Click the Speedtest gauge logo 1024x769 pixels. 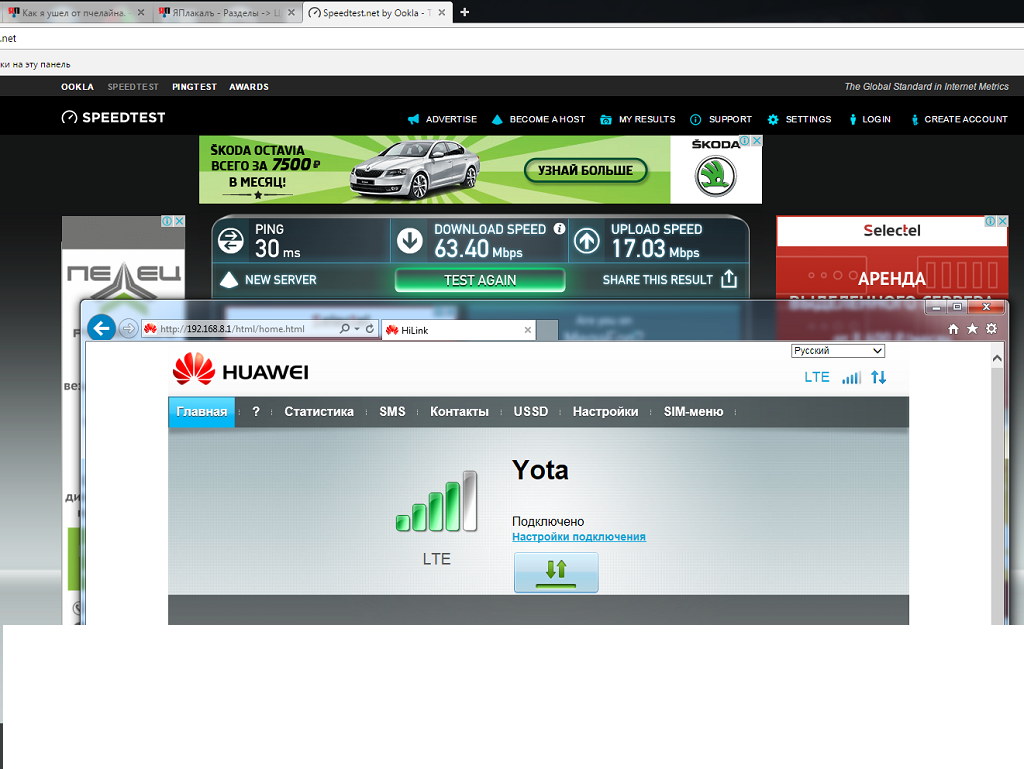click(69, 118)
